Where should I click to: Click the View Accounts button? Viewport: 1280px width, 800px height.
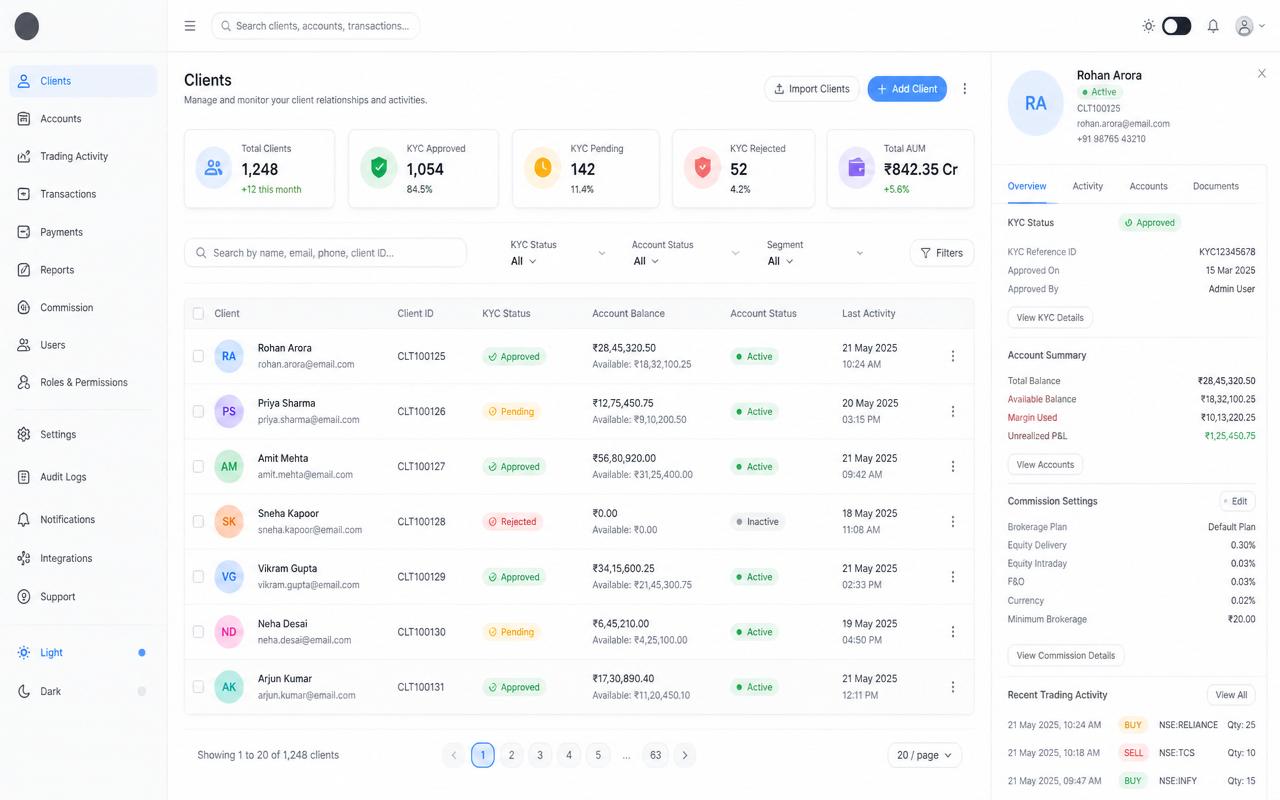(1045, 465)
